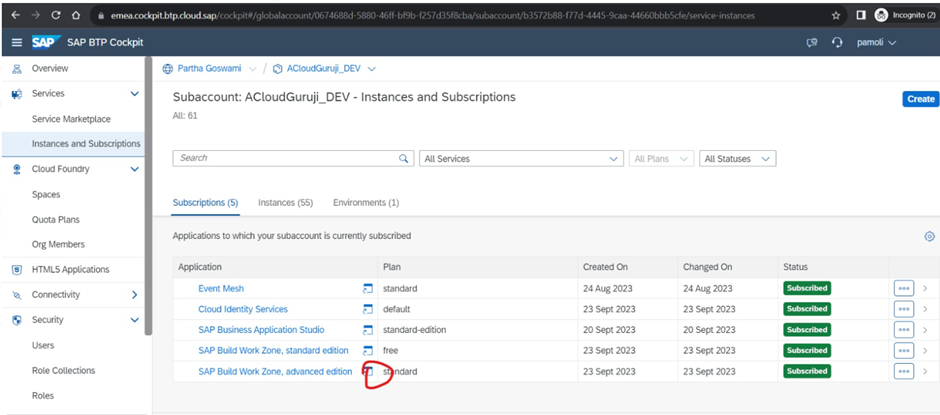Image resolution: width=940 pixels, height=415 pixels.
Task: Open actions menu for SAP Business Application Studio
Action: pos(903,330)
